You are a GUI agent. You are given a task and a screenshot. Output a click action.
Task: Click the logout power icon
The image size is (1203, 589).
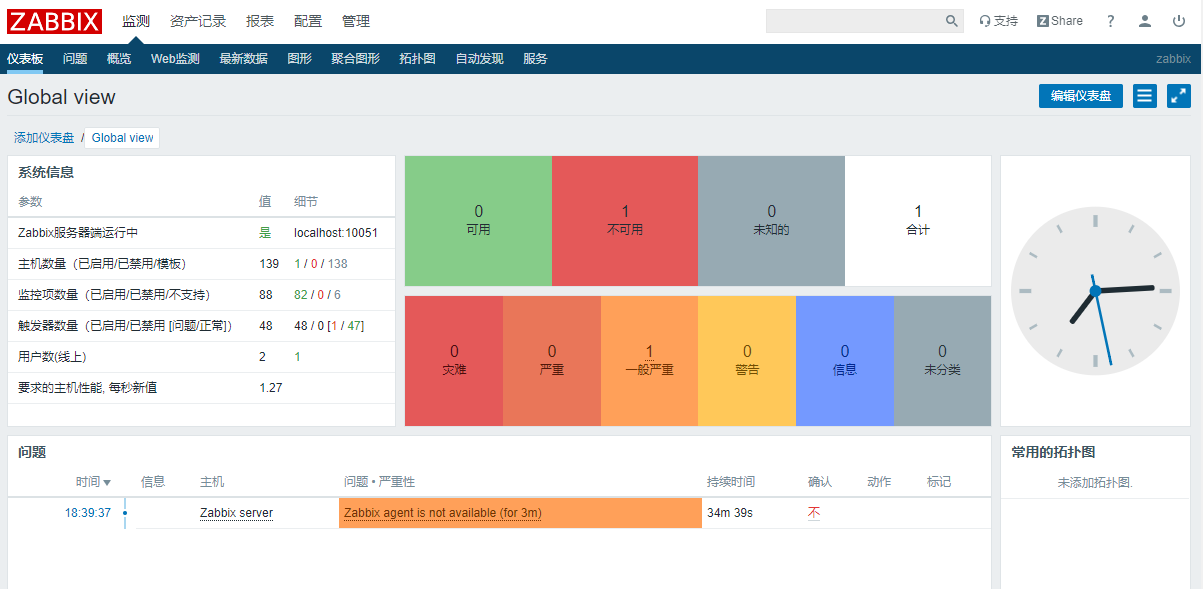pyautogui.click(x=1179, y=21)
